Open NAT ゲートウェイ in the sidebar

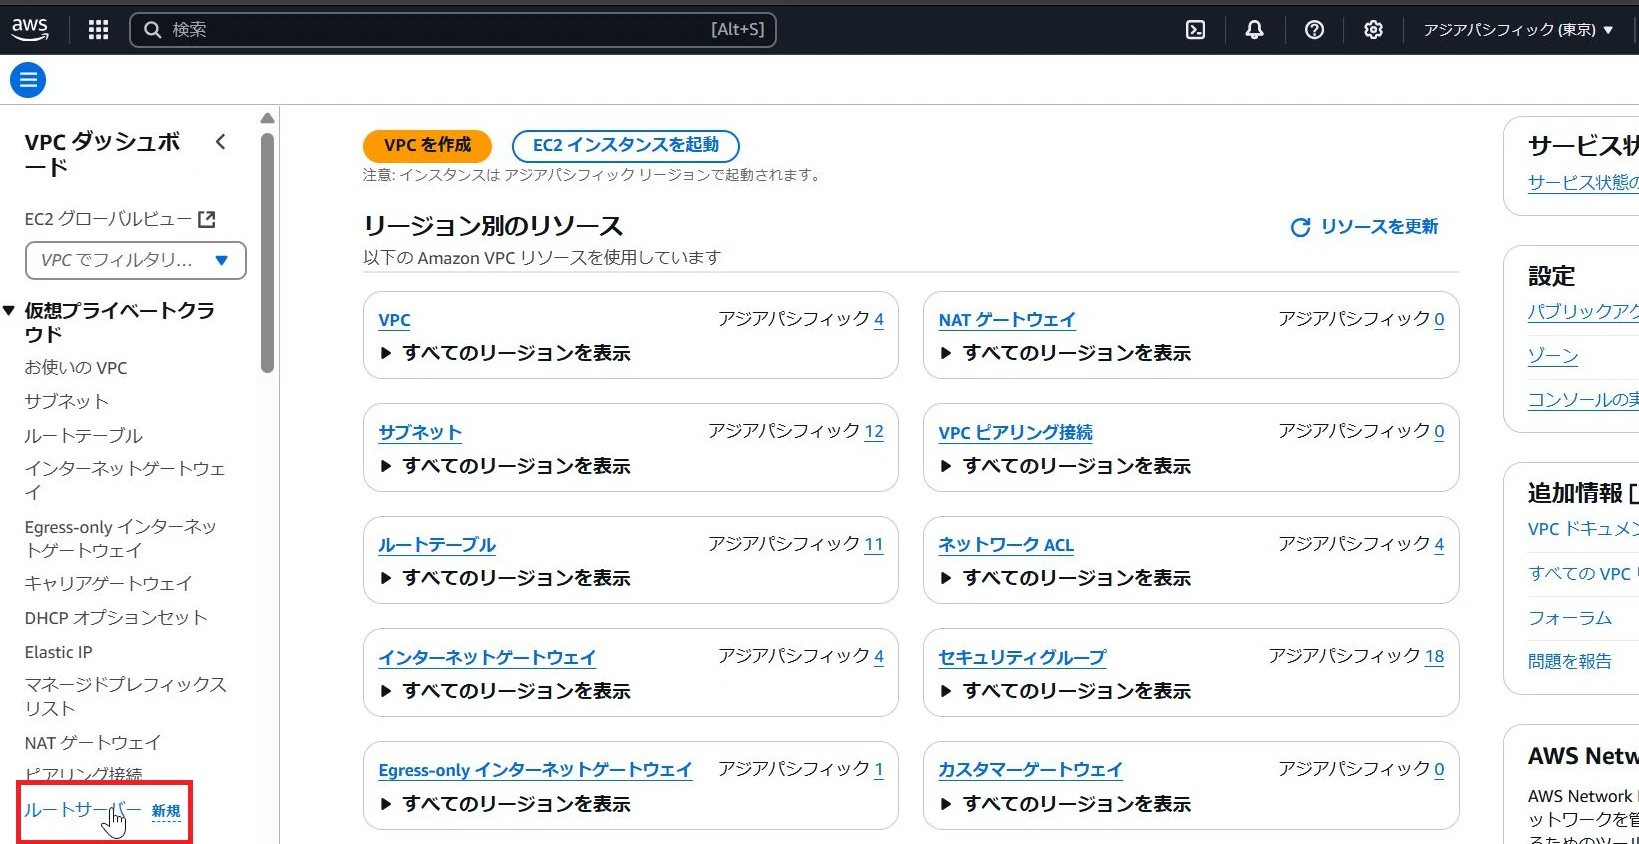pyautogui.click(x=92, y=743)
